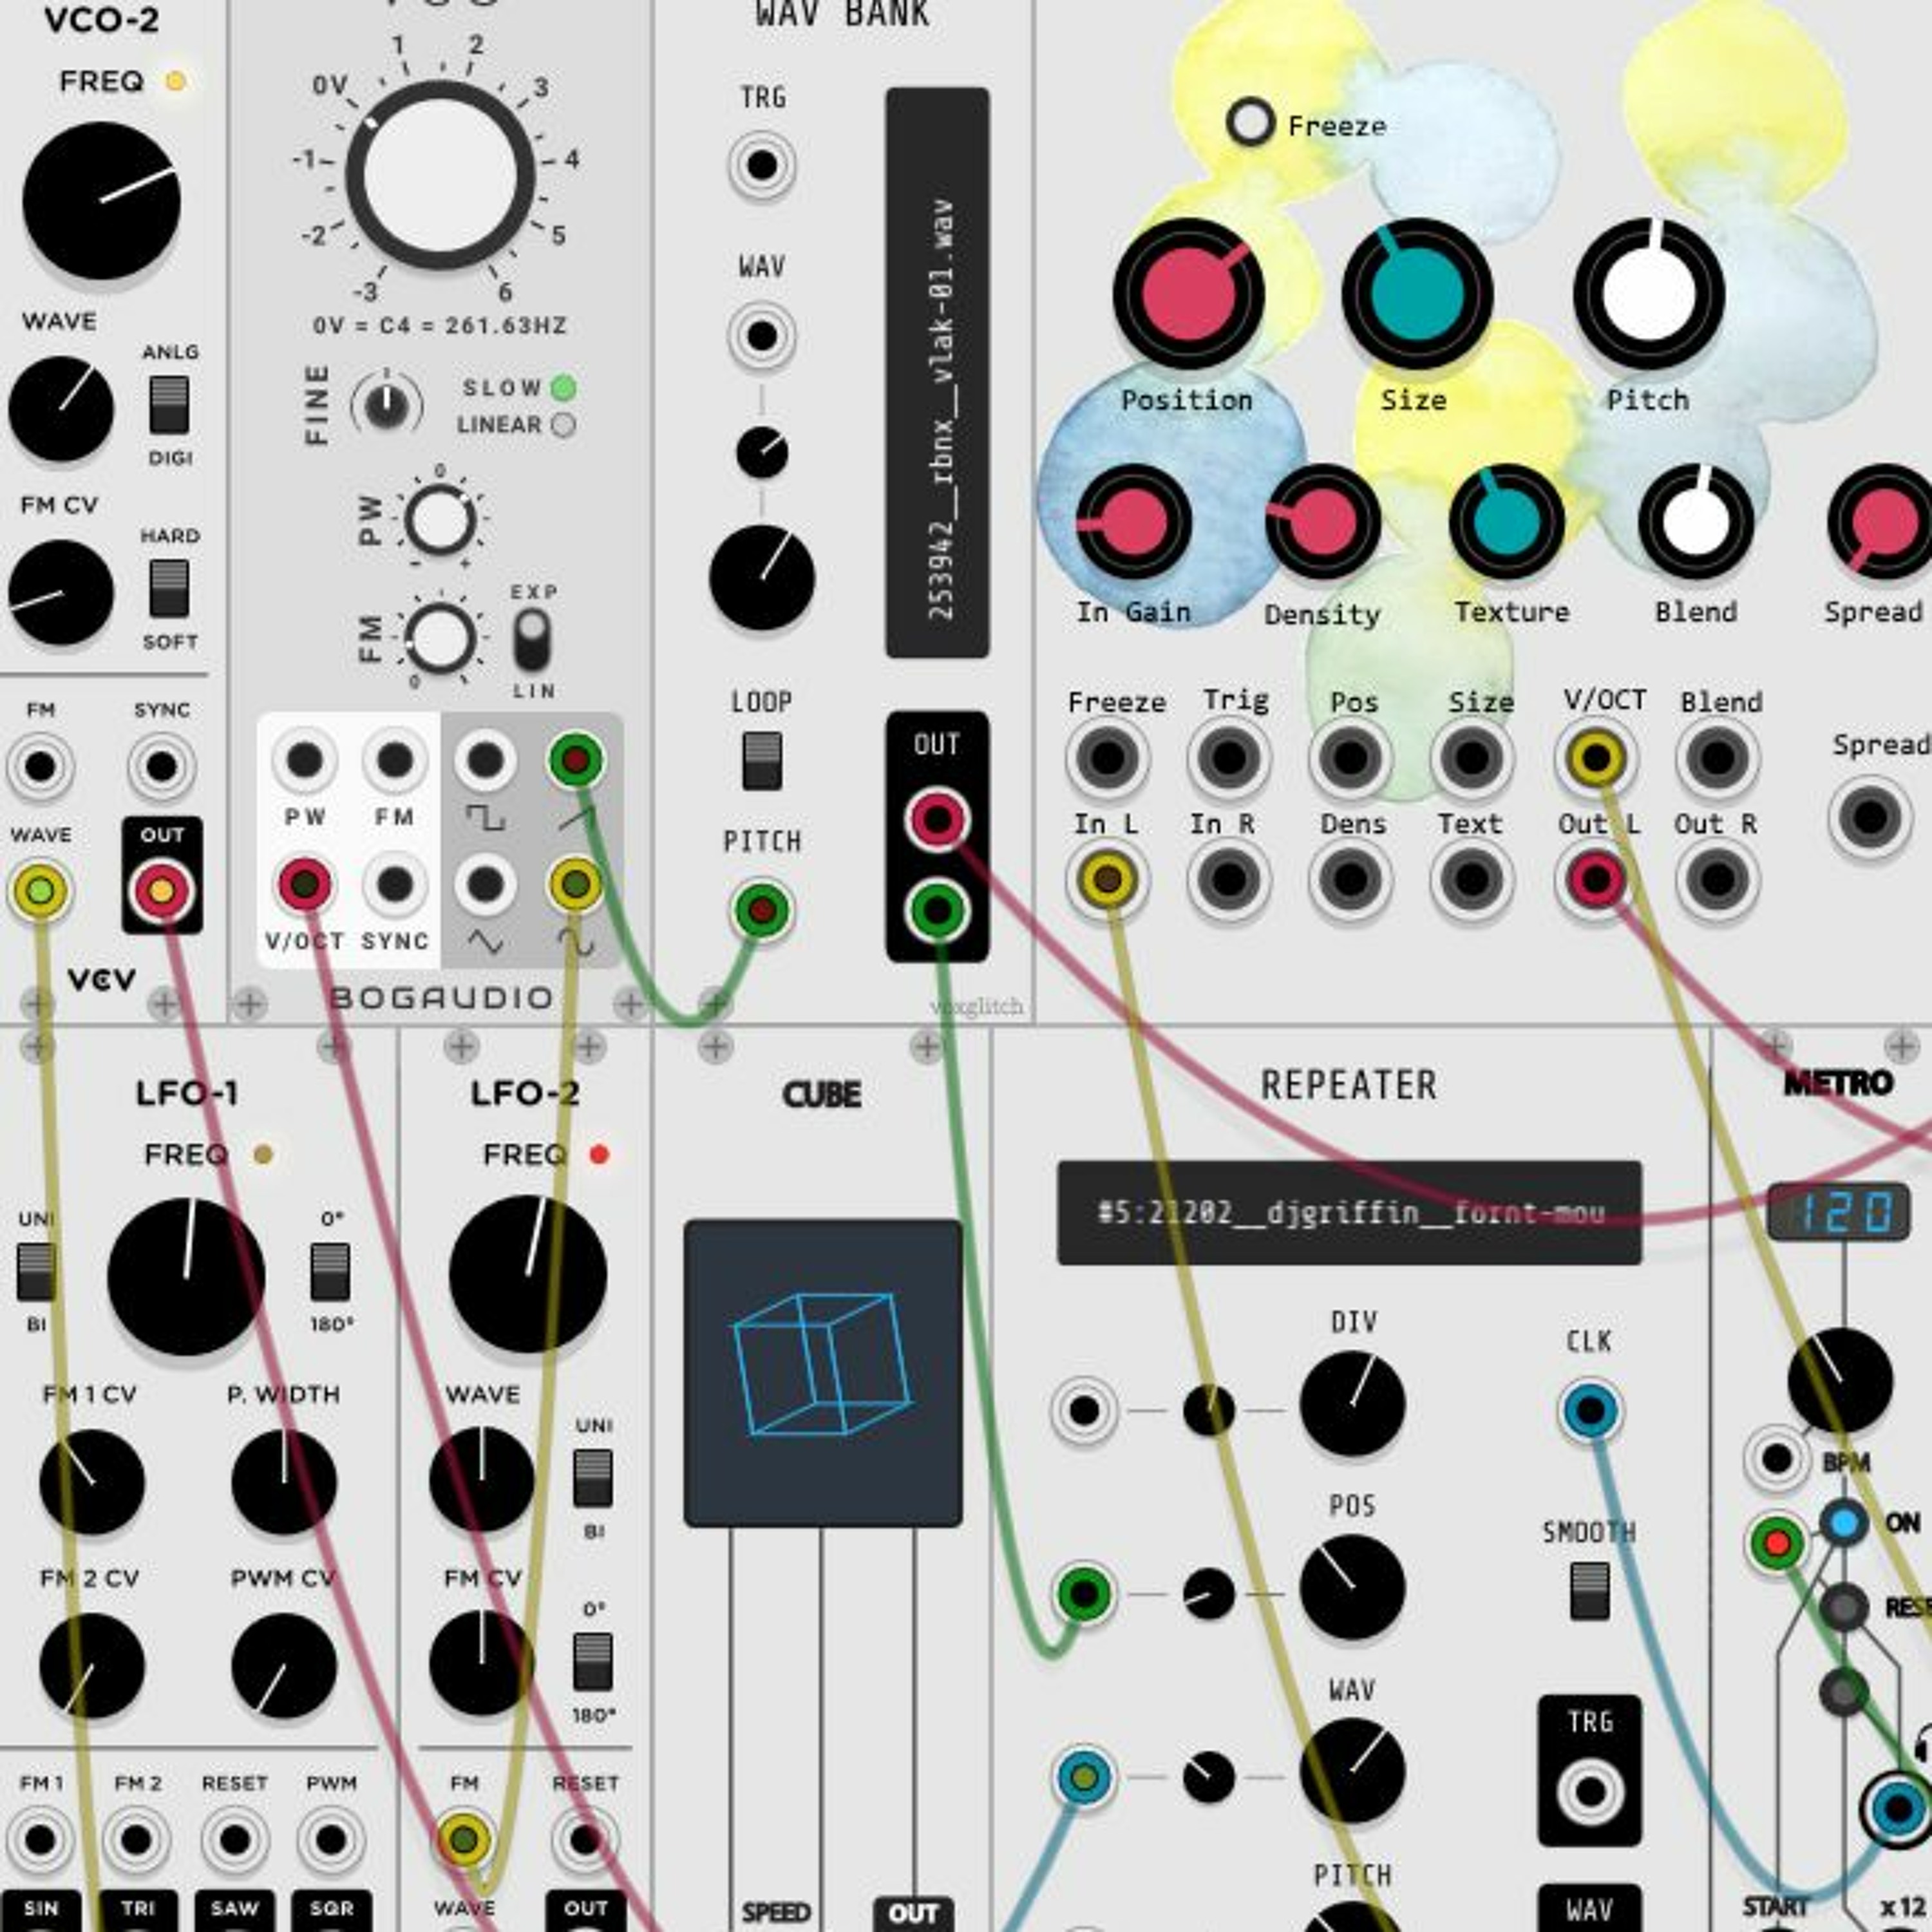Click the yellow In L input jack
1932x1932 pixels.
pyautogui.click(x=1107, y=880)
